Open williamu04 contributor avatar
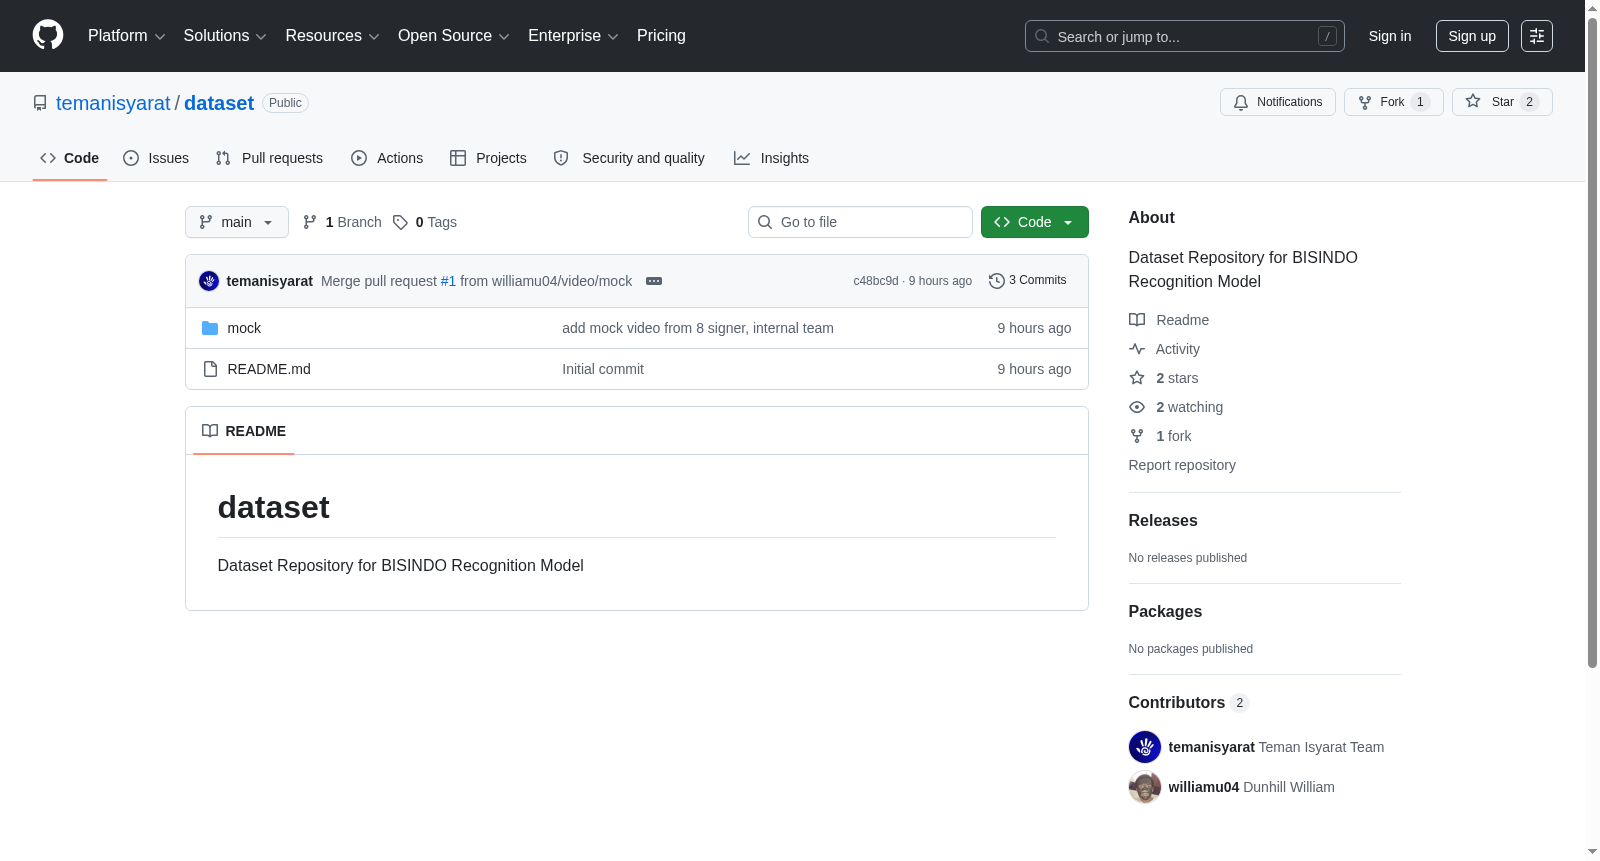 pos(1145,787)
